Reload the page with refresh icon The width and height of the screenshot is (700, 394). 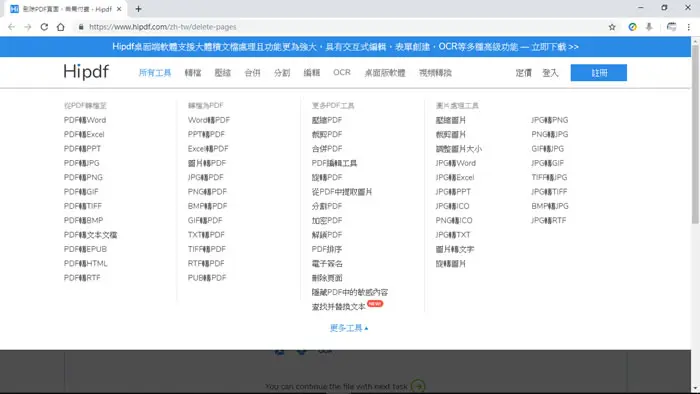[x=44, y=27]
